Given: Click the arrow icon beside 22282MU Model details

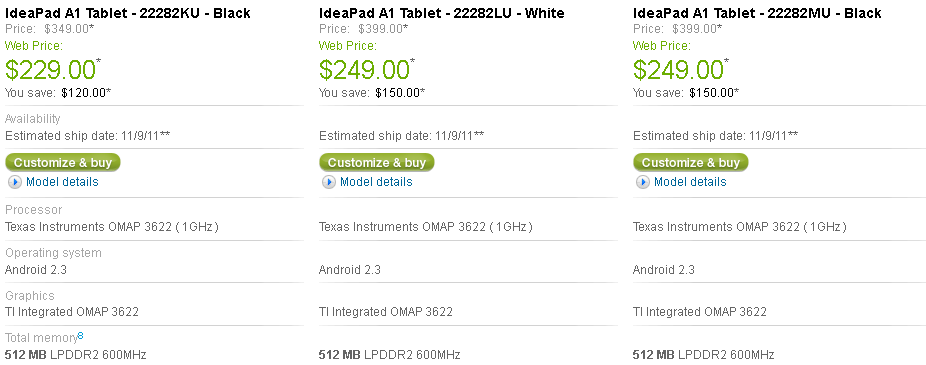Looking at the screenshot, I should (x=643, y=182).
